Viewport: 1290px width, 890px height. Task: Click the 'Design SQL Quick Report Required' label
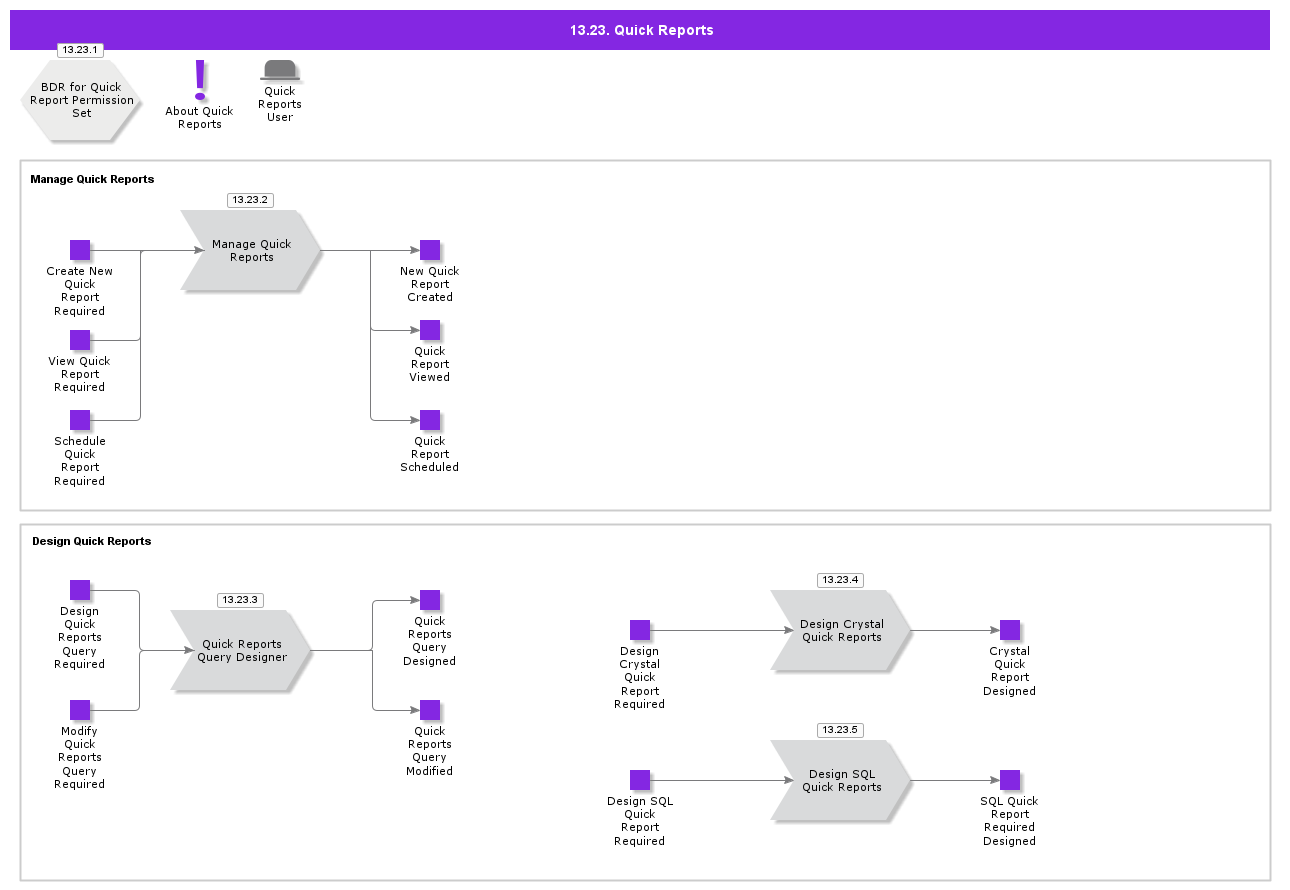coord(640,821)
